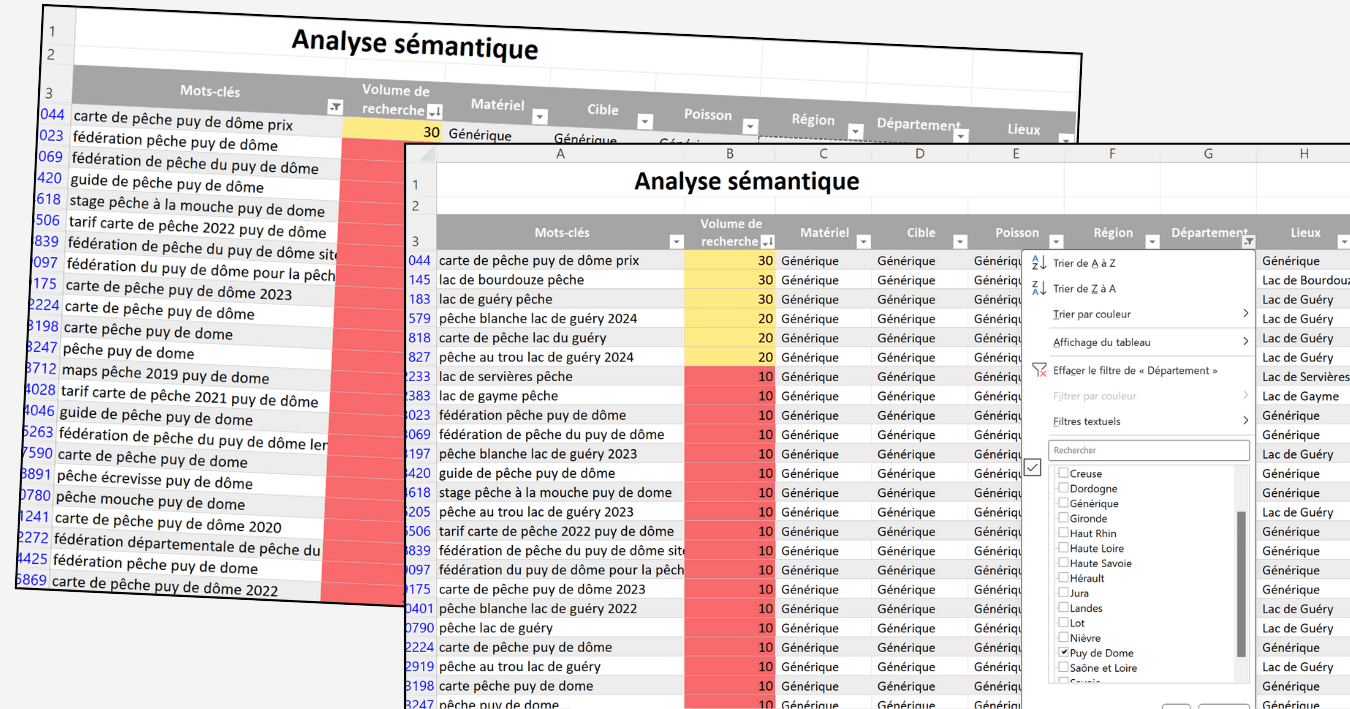Open Poisson filter arrow in front window
Viewport: 1350px width, 709px height.
[x=1055, y=242]
